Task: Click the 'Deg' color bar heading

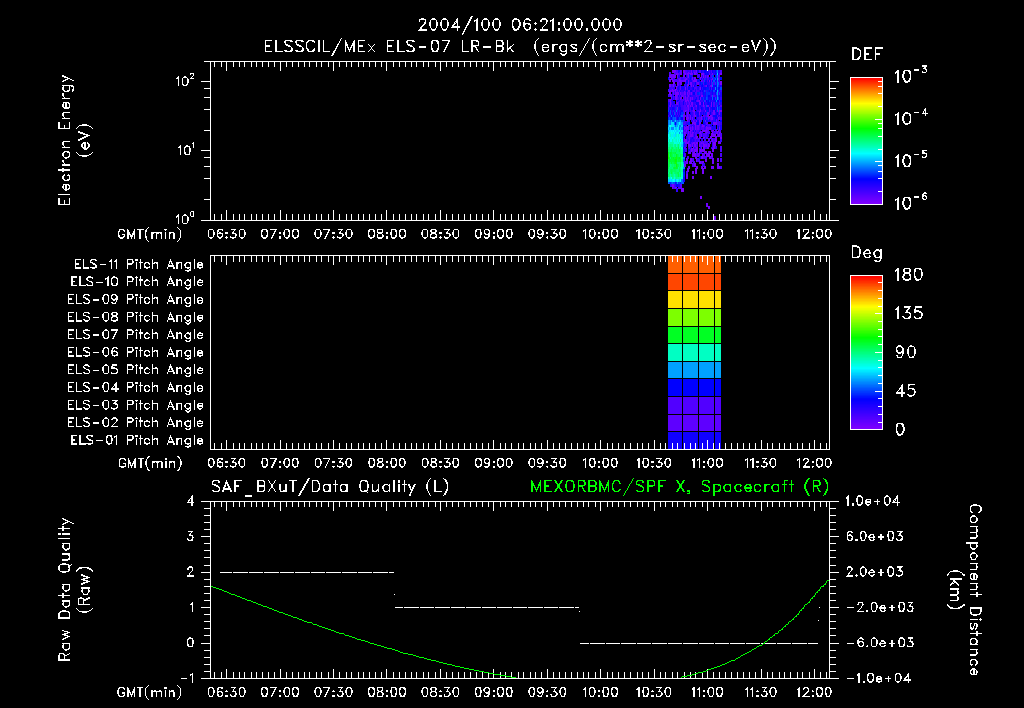Action: 867,253
